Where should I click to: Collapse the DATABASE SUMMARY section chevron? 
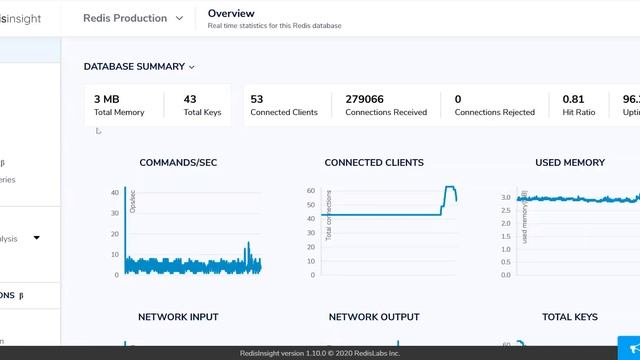[192, 67]
